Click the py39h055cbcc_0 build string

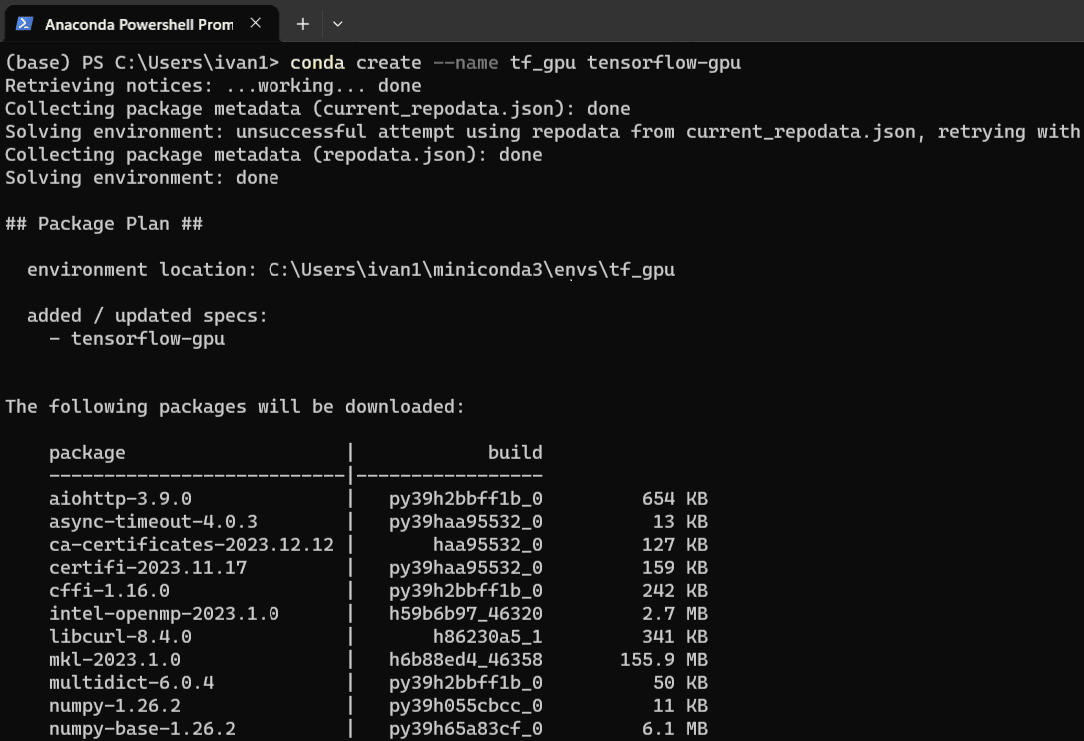(x=465, y=706)
